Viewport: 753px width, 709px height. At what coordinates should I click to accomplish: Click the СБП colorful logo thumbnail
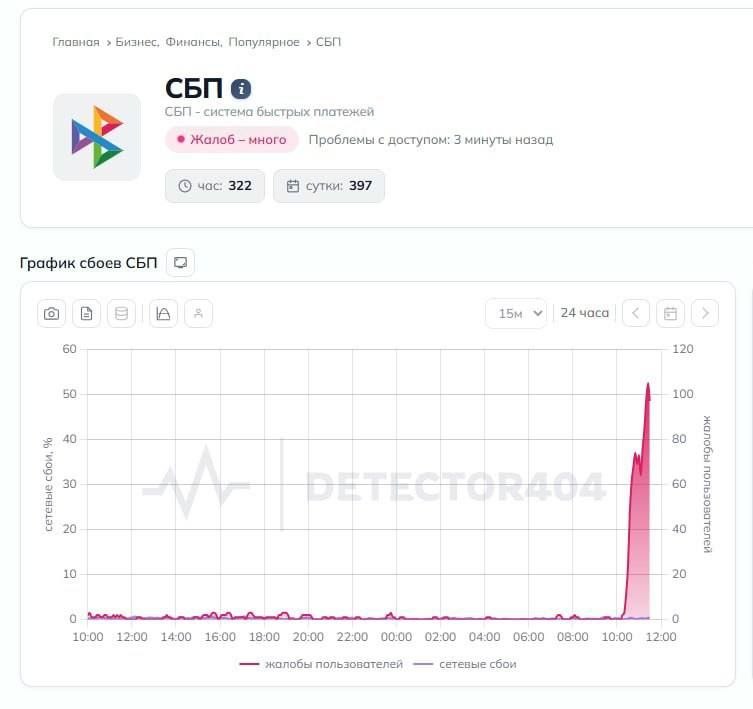click(x=97, y=137)
